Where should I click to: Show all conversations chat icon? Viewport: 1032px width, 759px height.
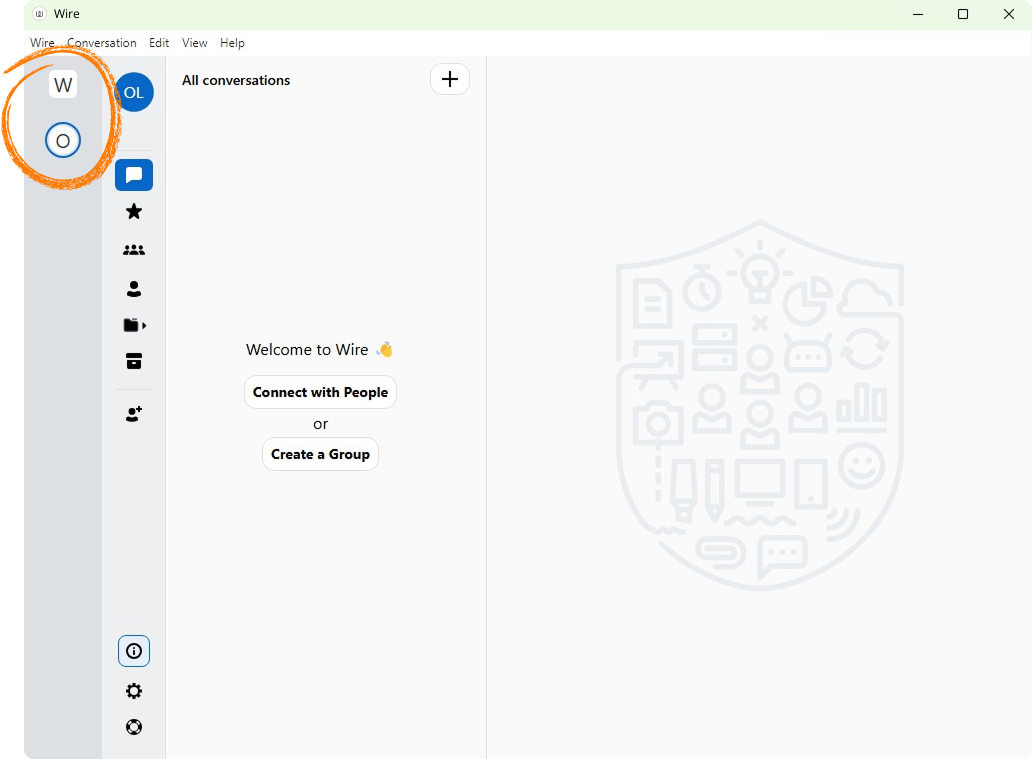click(x=134, y=175)
